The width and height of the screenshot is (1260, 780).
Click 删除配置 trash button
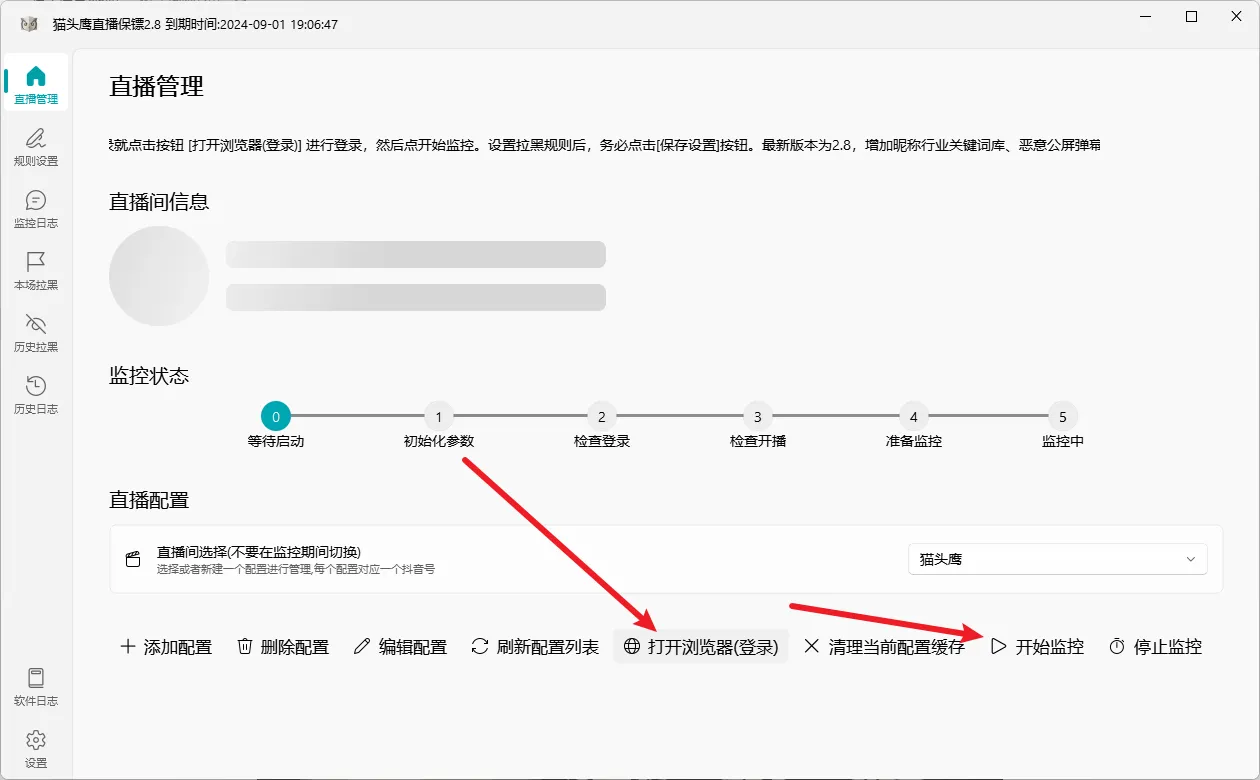pyautogui.click(x=283, y=647)
